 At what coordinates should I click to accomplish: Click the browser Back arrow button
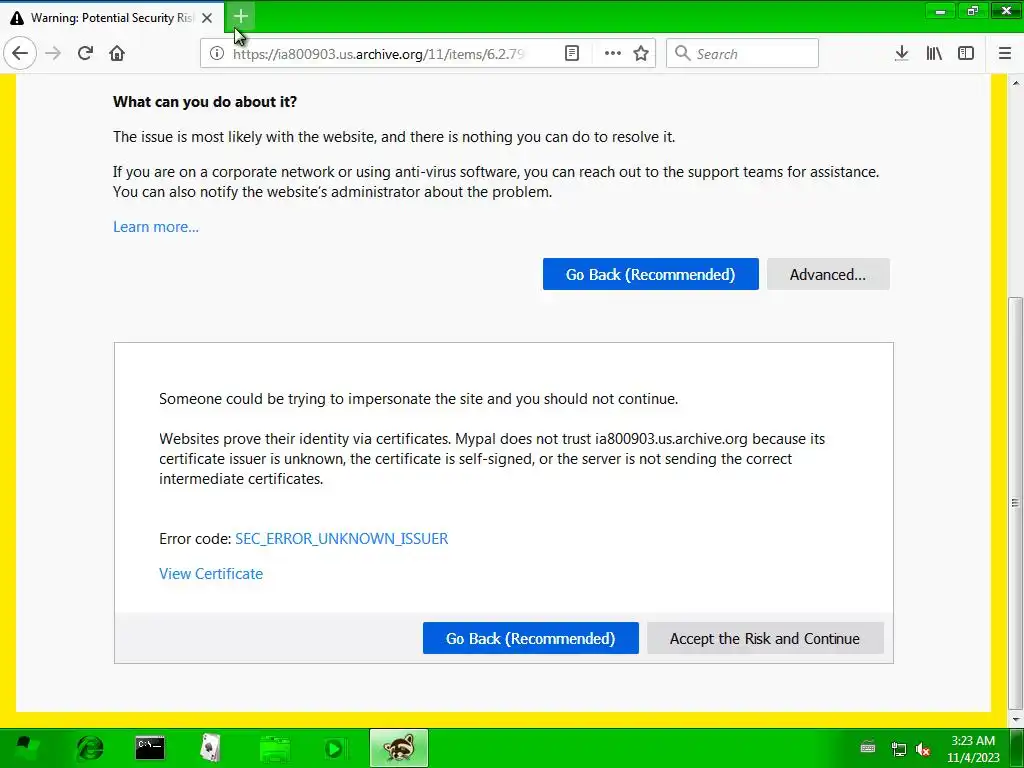[x=20, y=54]
